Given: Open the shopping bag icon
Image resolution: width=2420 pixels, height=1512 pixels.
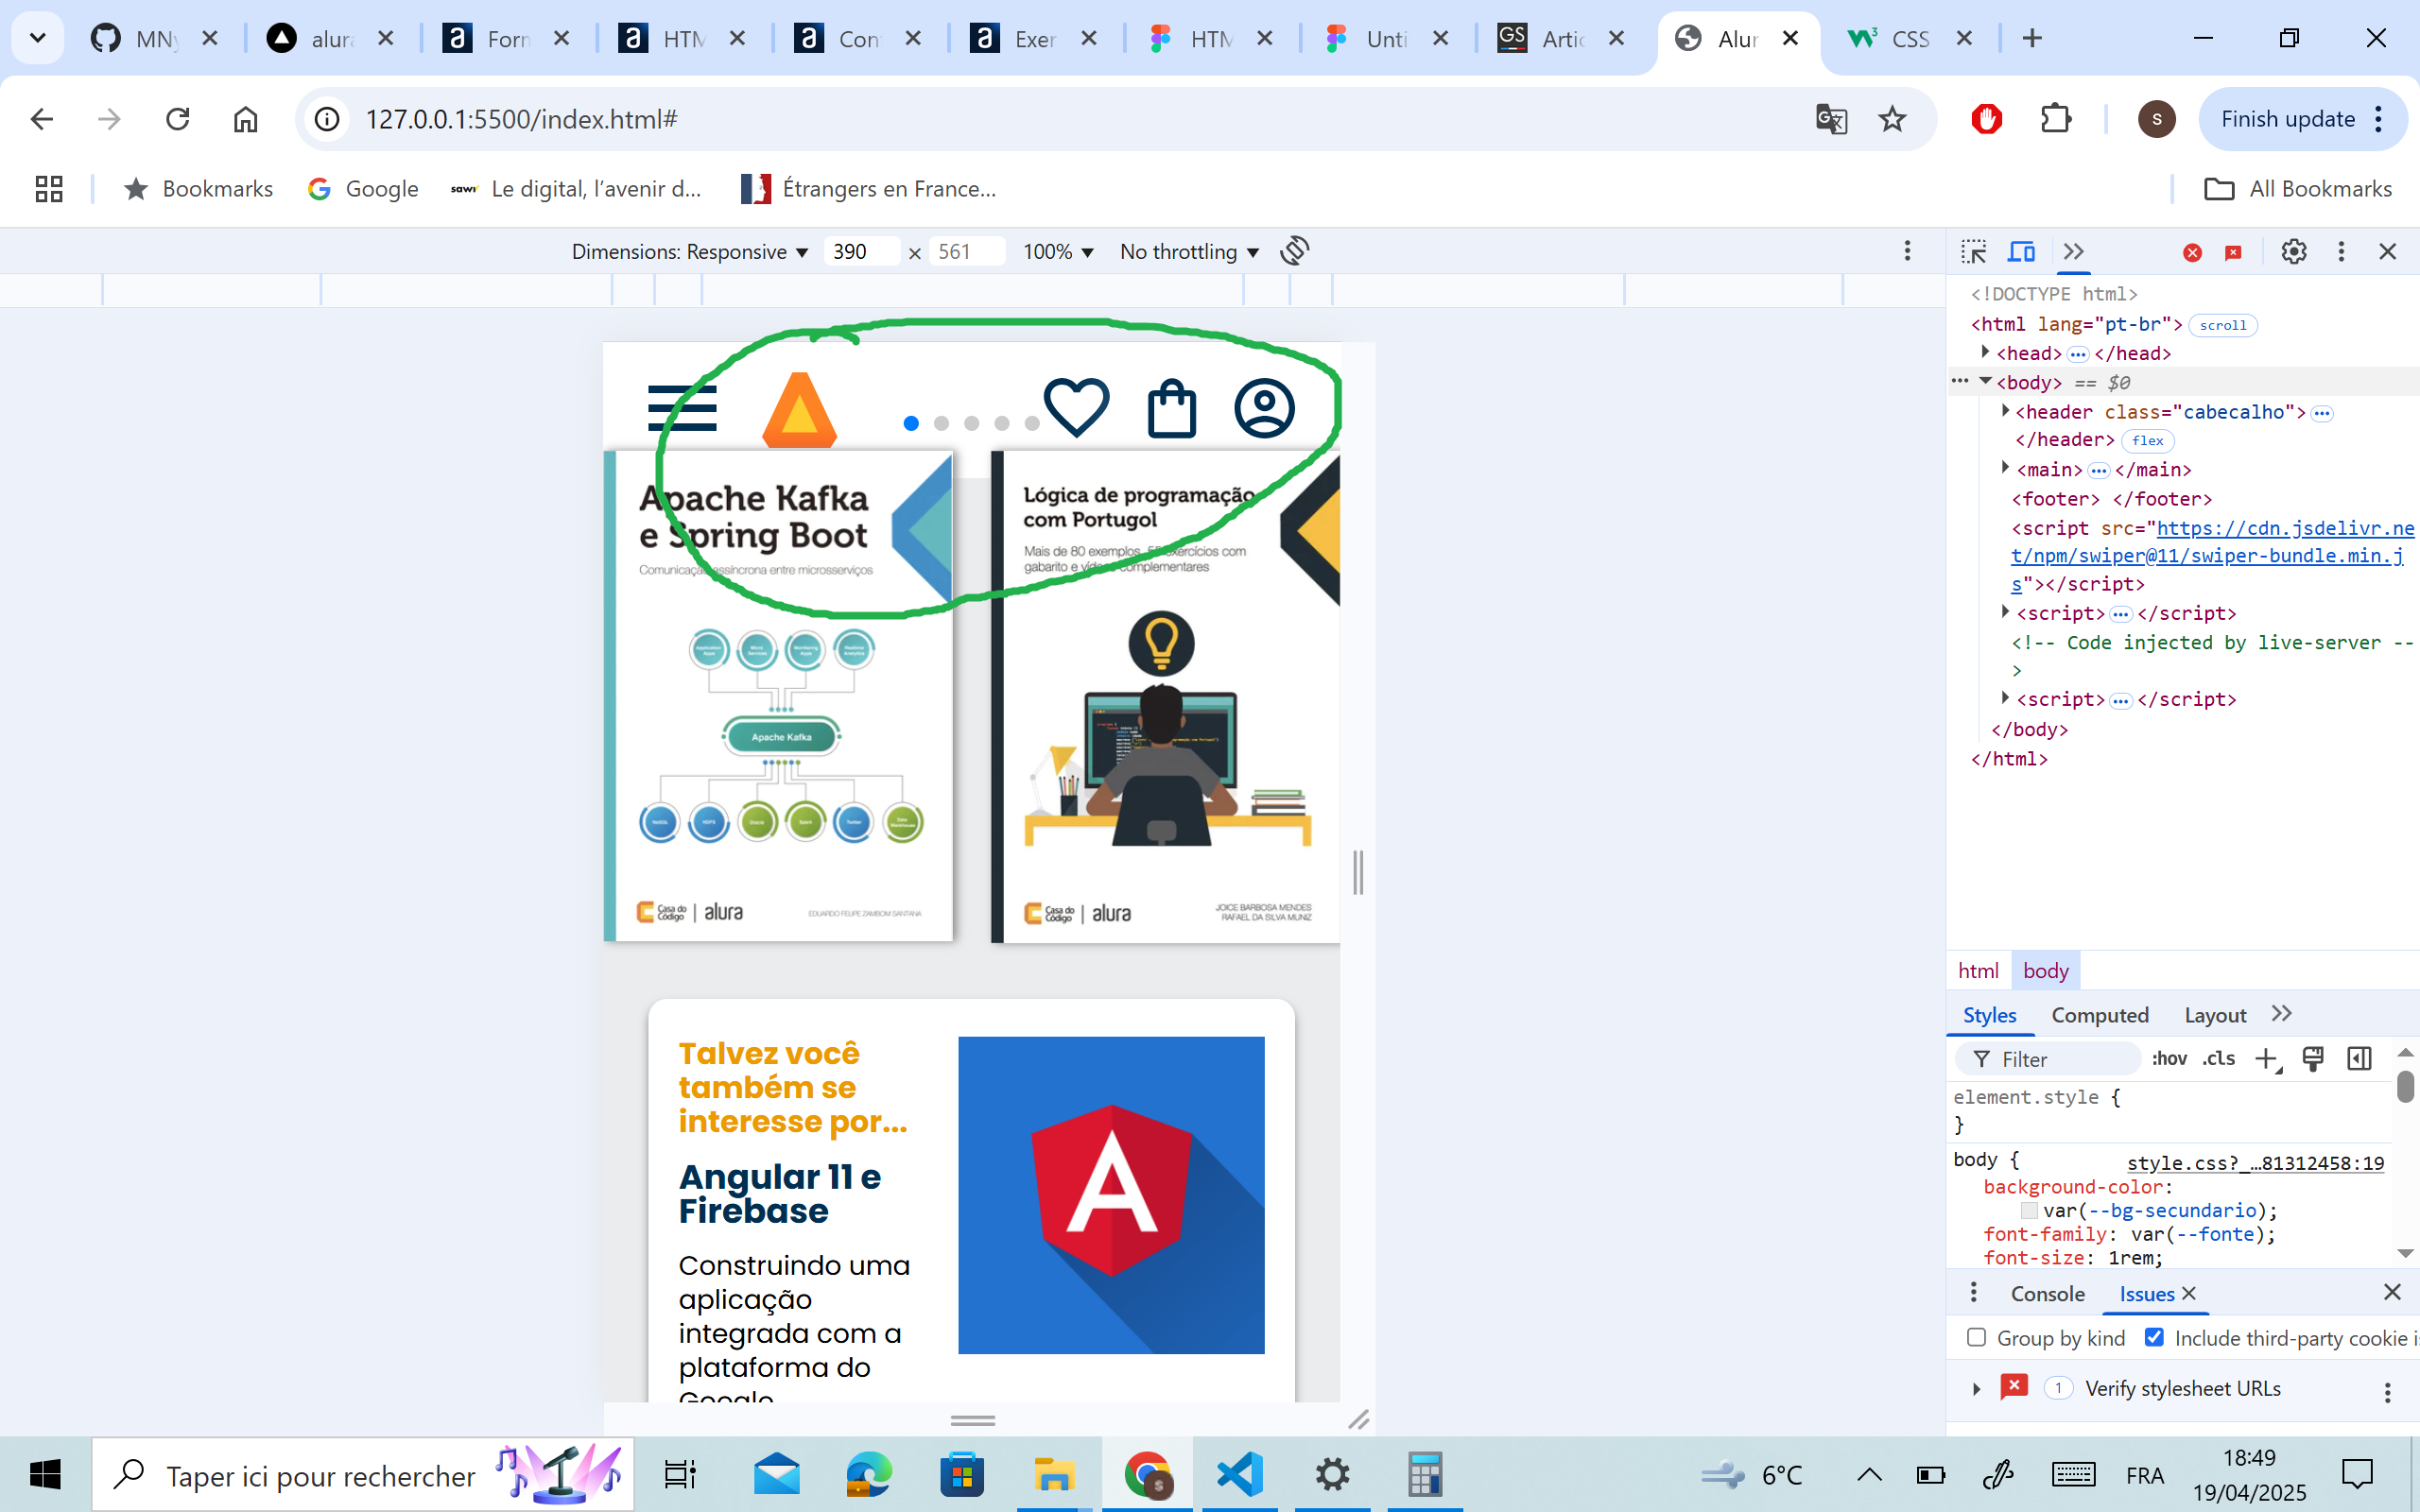Looking at the screenshot, I should coord(1172,408).
